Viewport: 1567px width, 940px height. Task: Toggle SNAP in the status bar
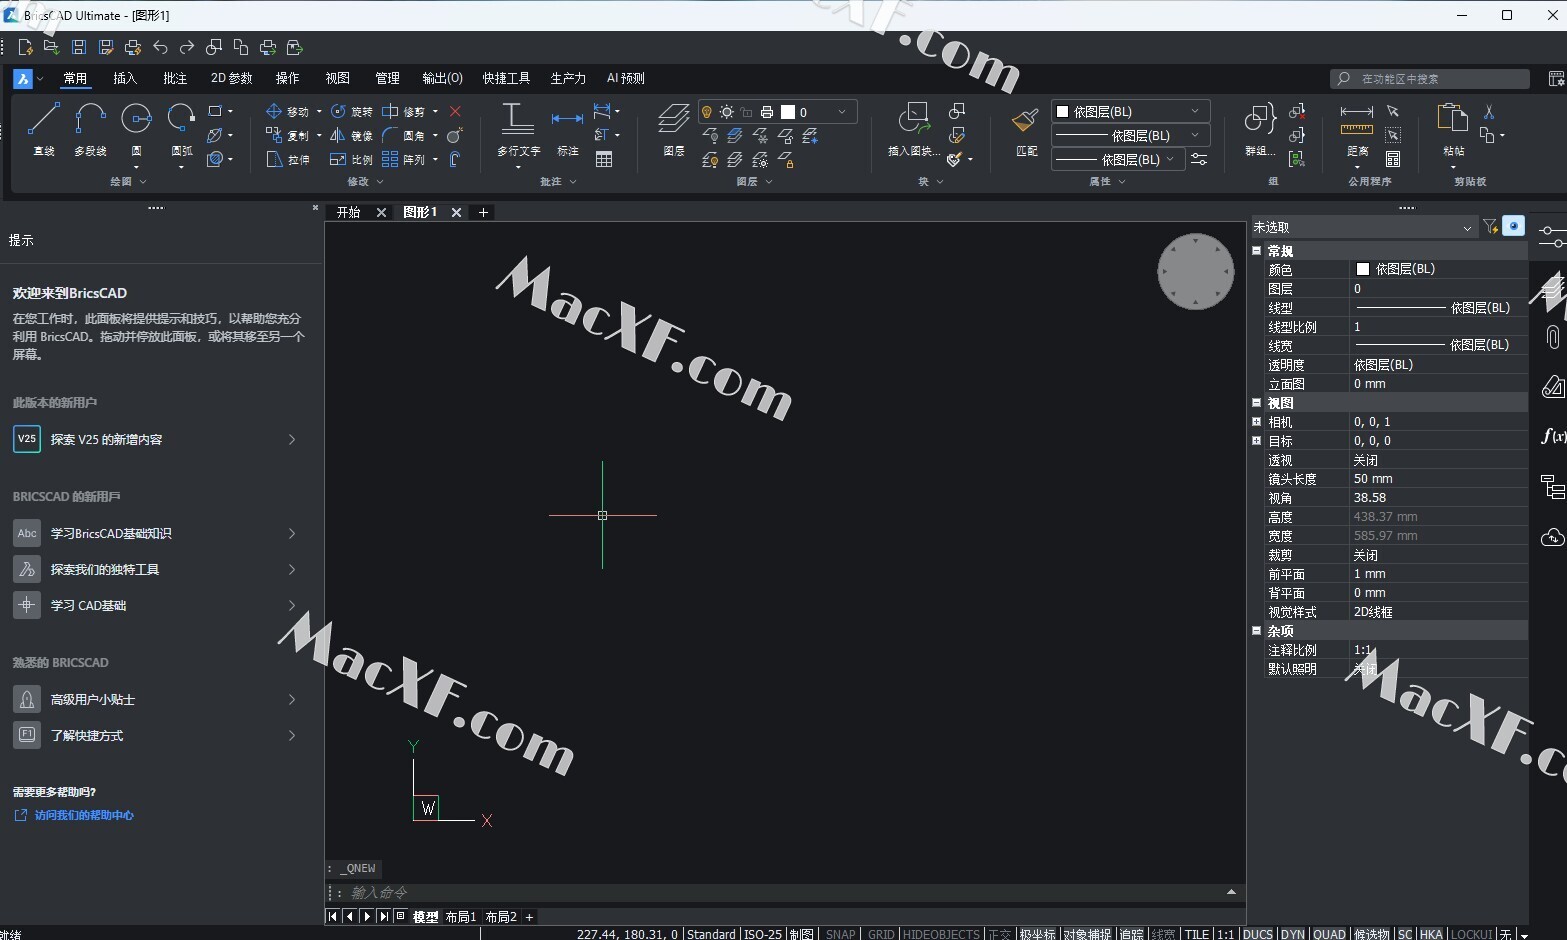(840, 934)
